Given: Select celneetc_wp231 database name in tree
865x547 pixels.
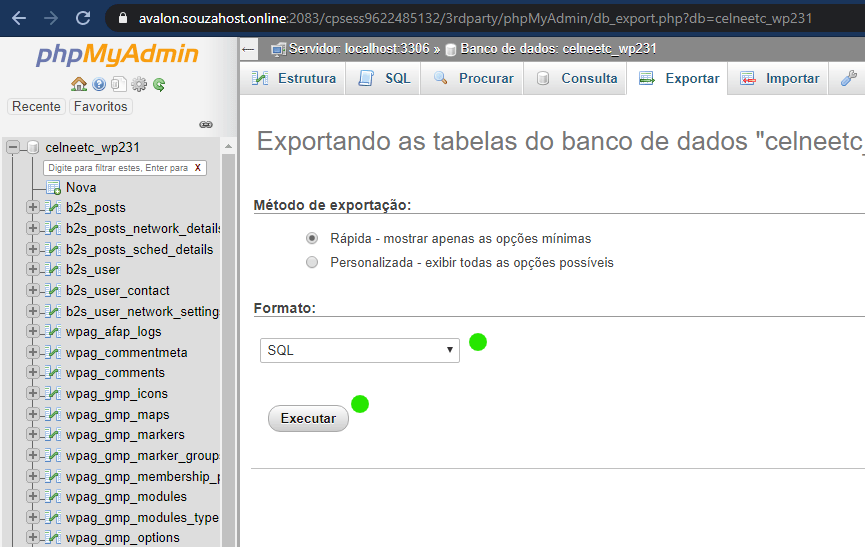Looking at the screenshot, I should tap(93, 148).
